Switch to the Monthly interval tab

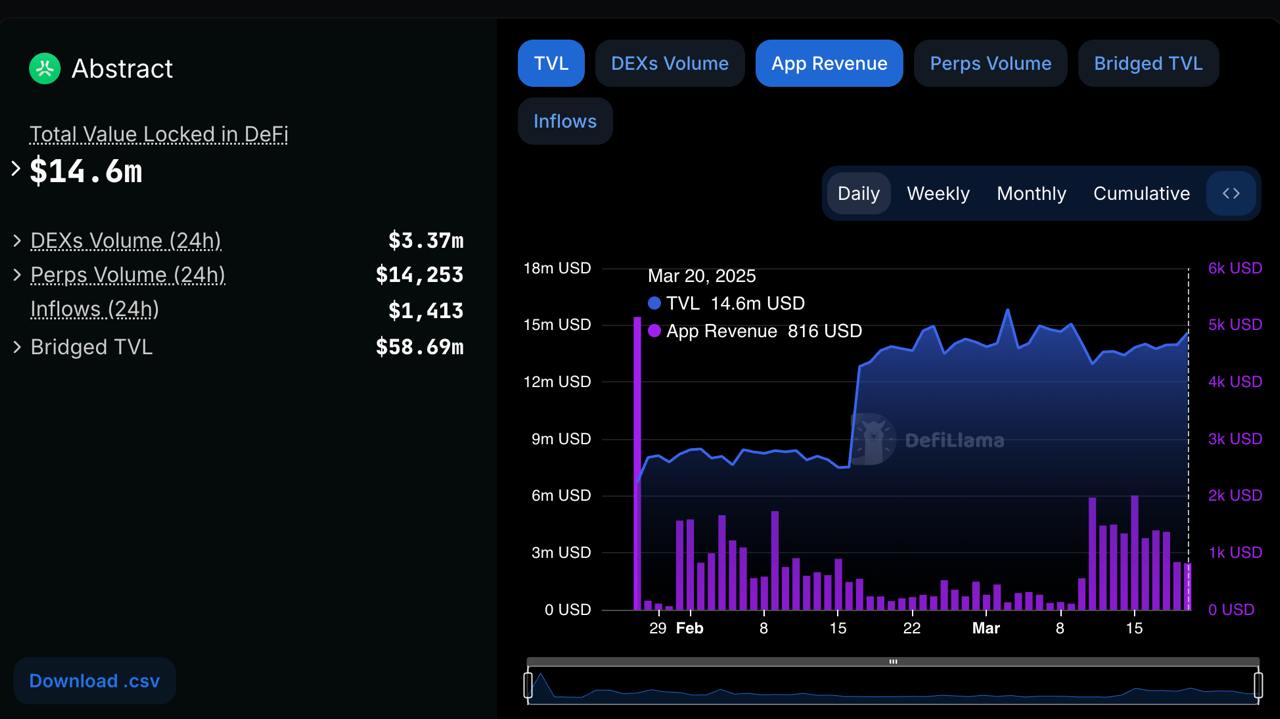click(1031, 193)
